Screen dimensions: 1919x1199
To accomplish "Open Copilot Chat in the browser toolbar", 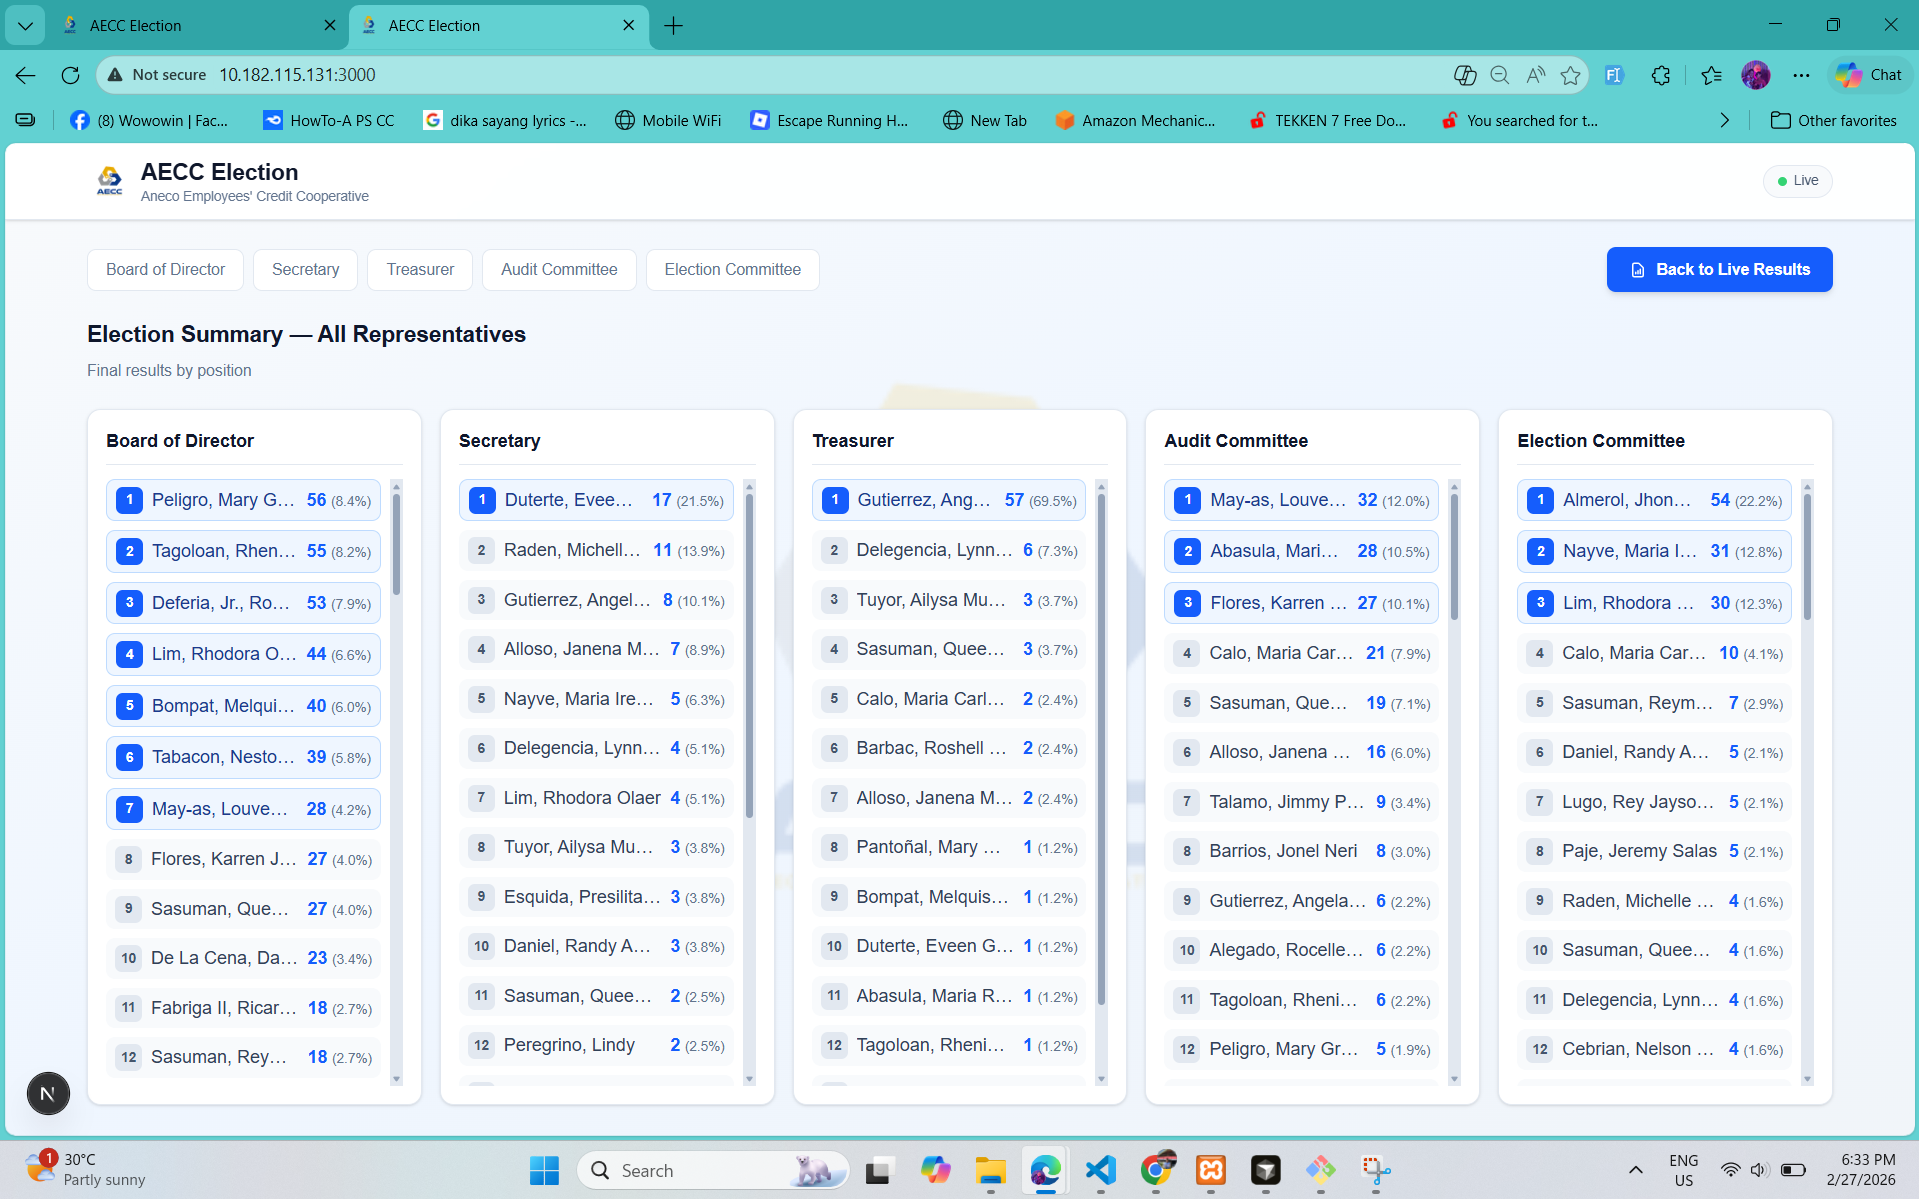I will pyautogui.click(x=1868, y=75).
